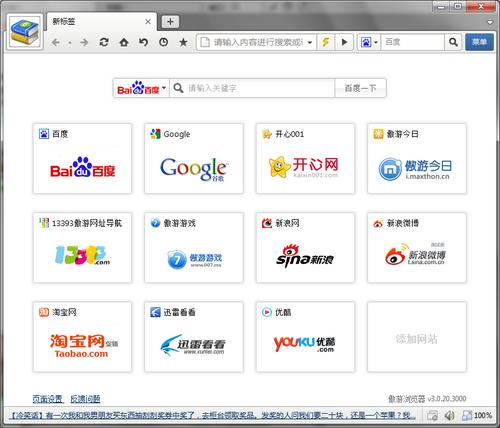Open the 迅雷看看 quick dial tile

tap(194, 337)
